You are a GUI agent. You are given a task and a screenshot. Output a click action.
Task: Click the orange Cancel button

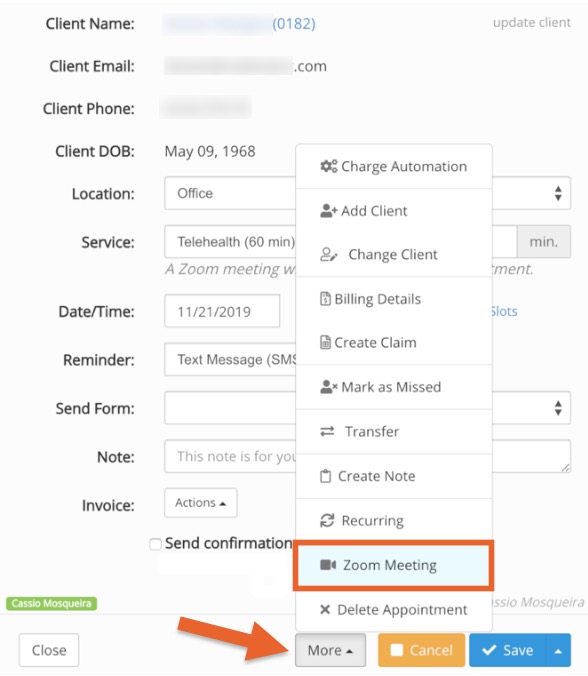(x=422, y=650)
